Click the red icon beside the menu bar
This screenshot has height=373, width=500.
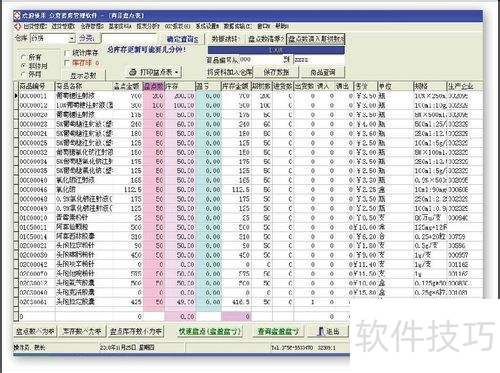pyautogui.click(x=18, y=26)
